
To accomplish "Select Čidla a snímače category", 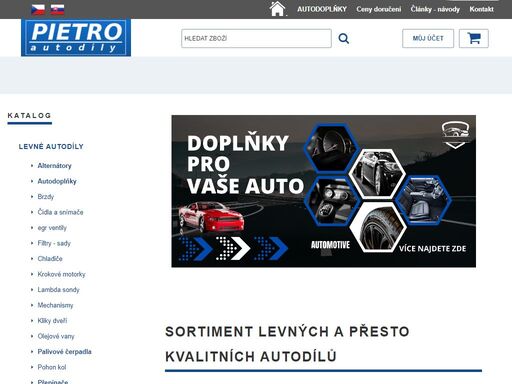I will coord(60,212).
